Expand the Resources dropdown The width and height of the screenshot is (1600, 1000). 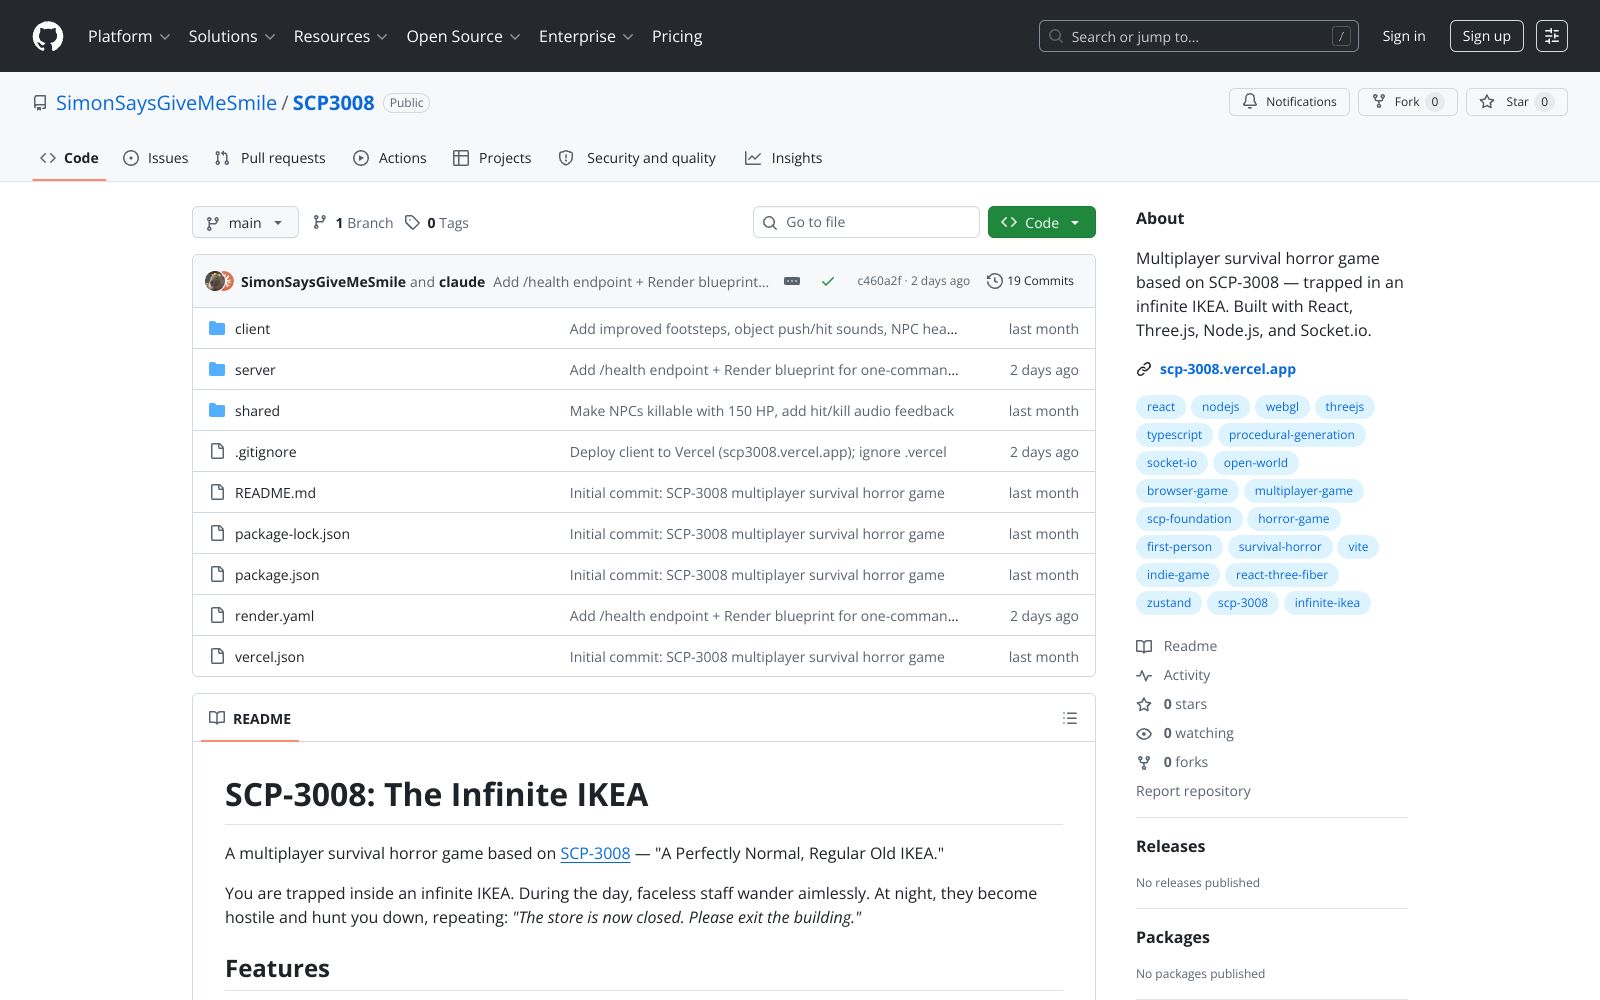click(x=341, y=36)
